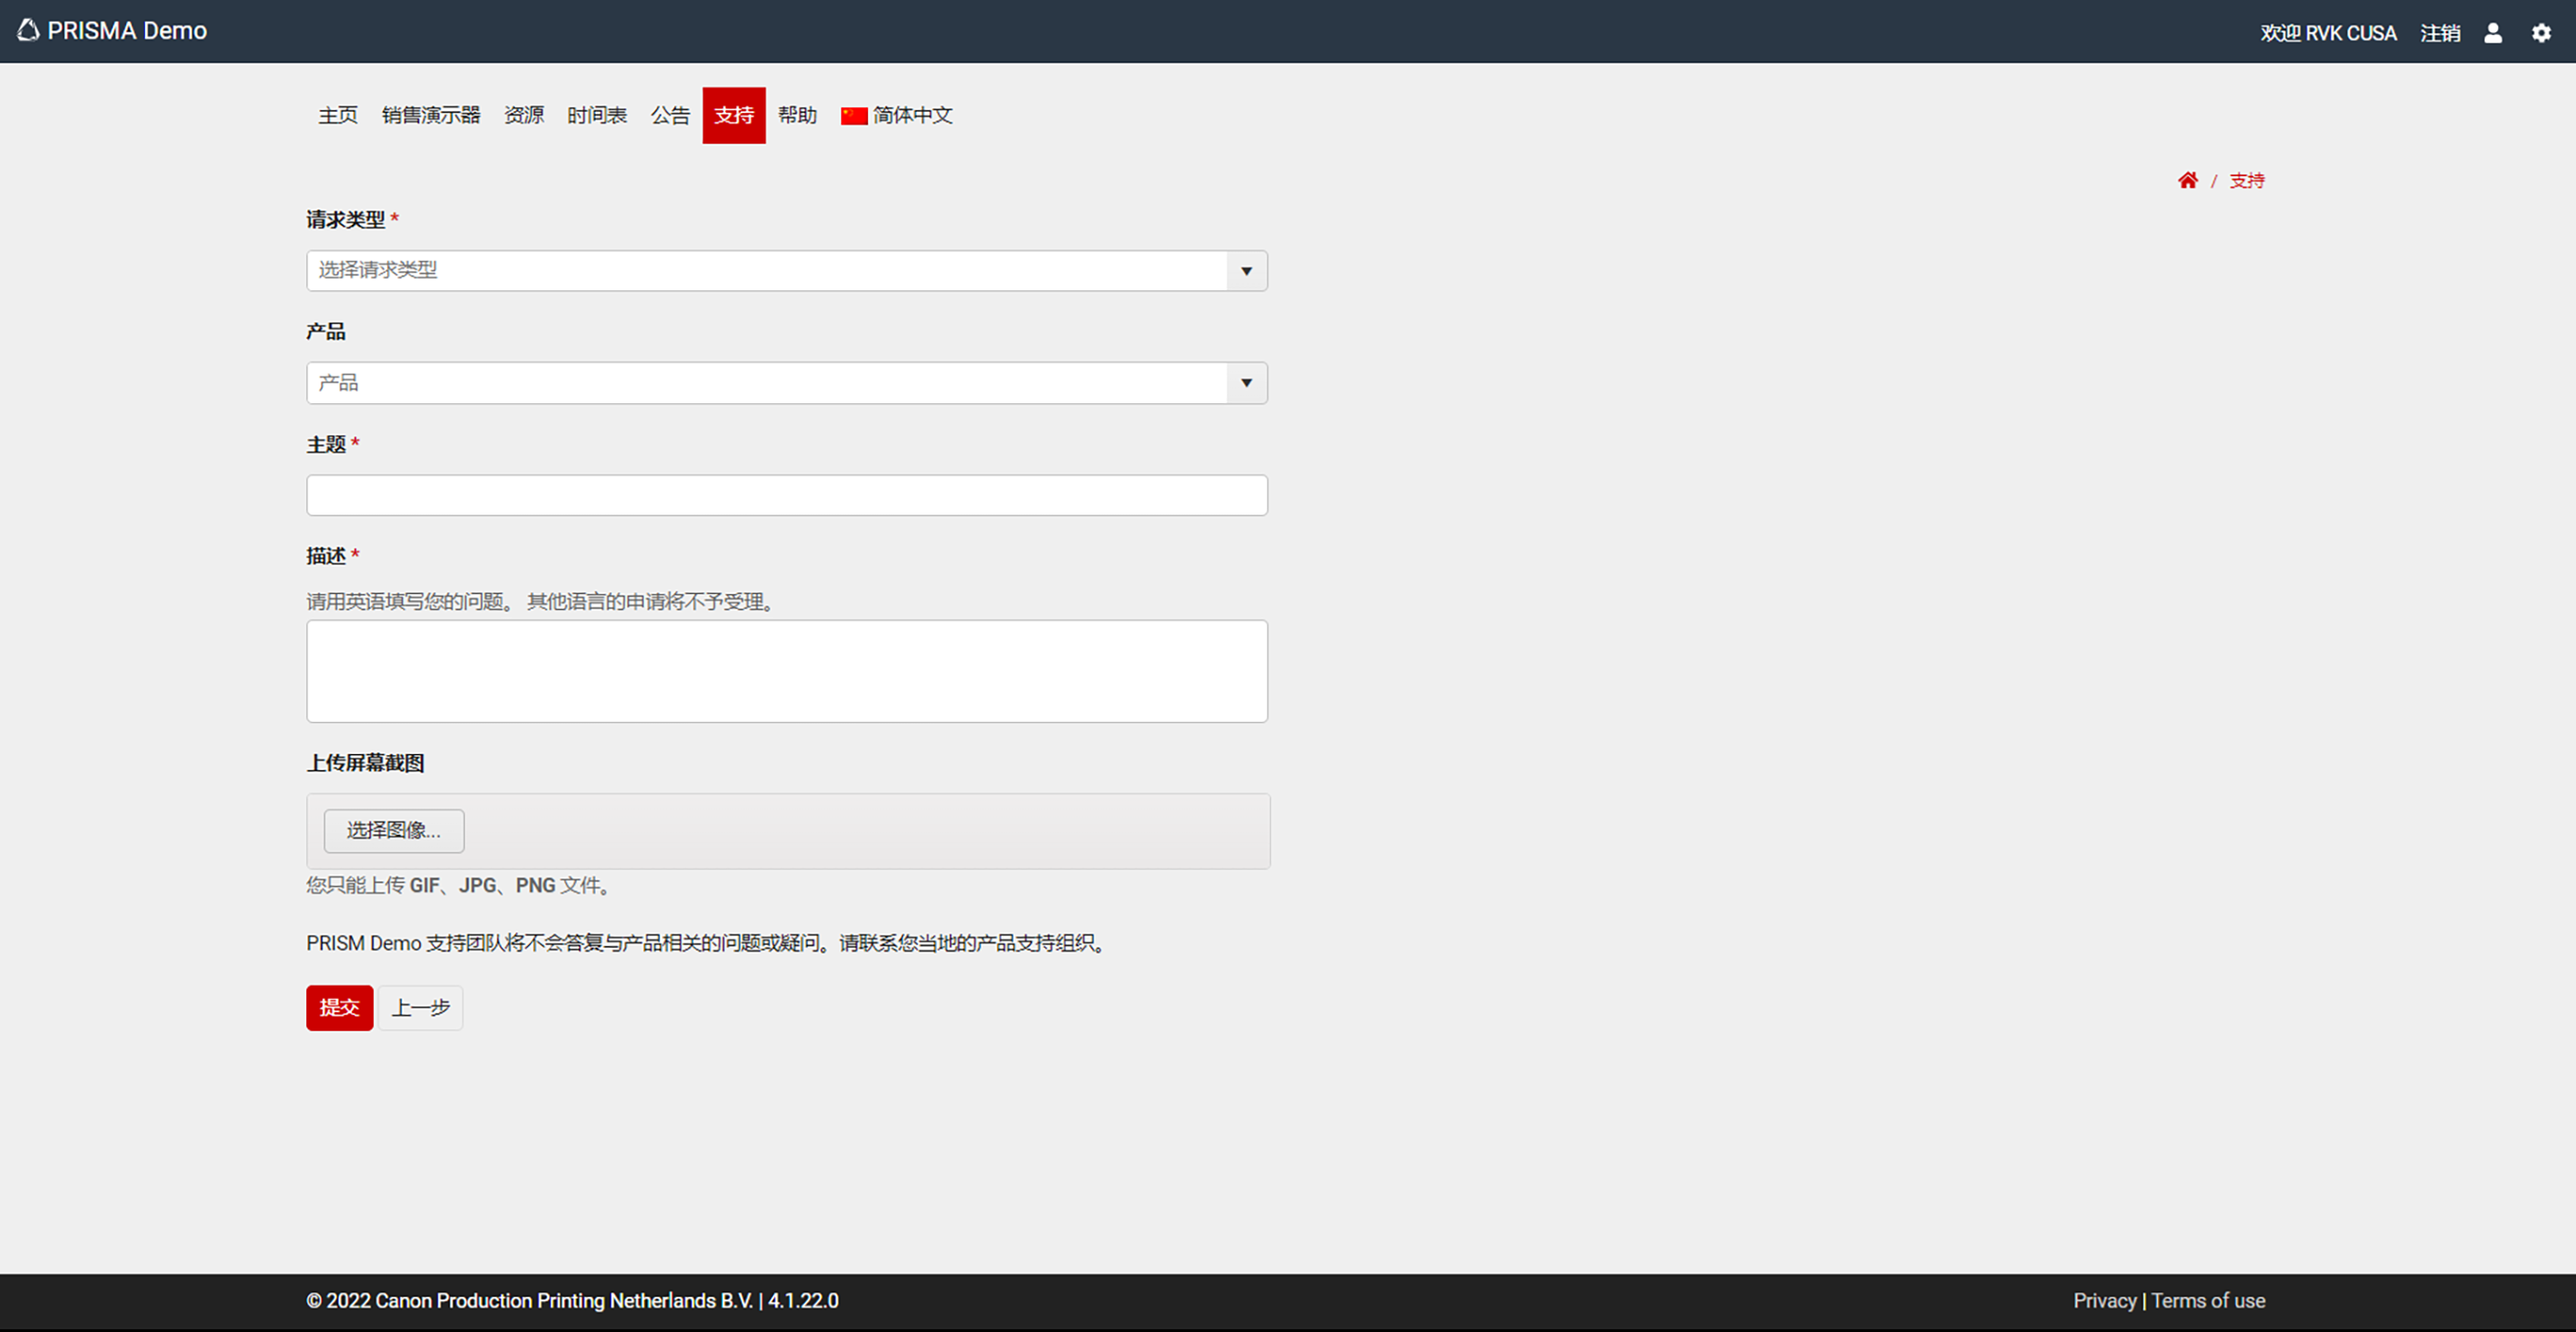Expand the 产品 dropdown arrow
Screen dimensions: 2576x1332
click(1246, 383)
